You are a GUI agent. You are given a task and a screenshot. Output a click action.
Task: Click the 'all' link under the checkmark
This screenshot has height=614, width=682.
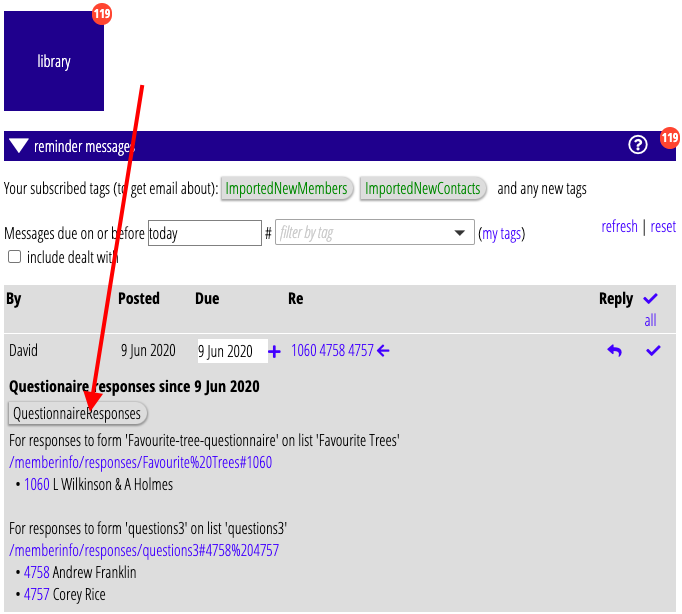pos(650,320)
